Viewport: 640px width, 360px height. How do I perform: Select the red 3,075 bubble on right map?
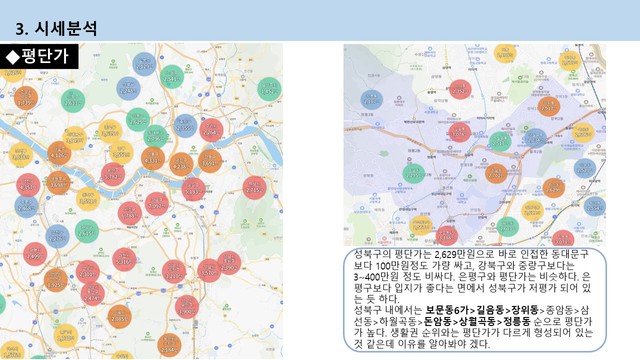pos(460,132)
